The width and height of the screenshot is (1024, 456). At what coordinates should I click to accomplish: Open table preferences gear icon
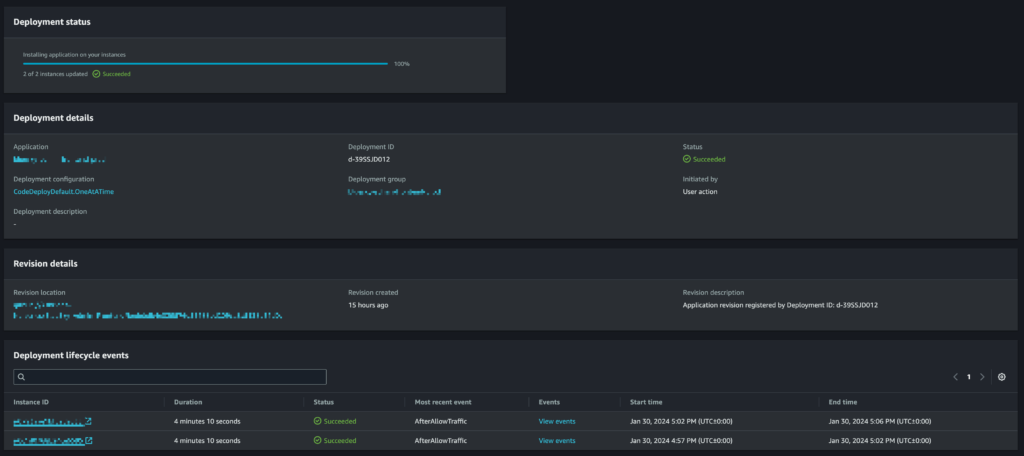click(1002, 377)
